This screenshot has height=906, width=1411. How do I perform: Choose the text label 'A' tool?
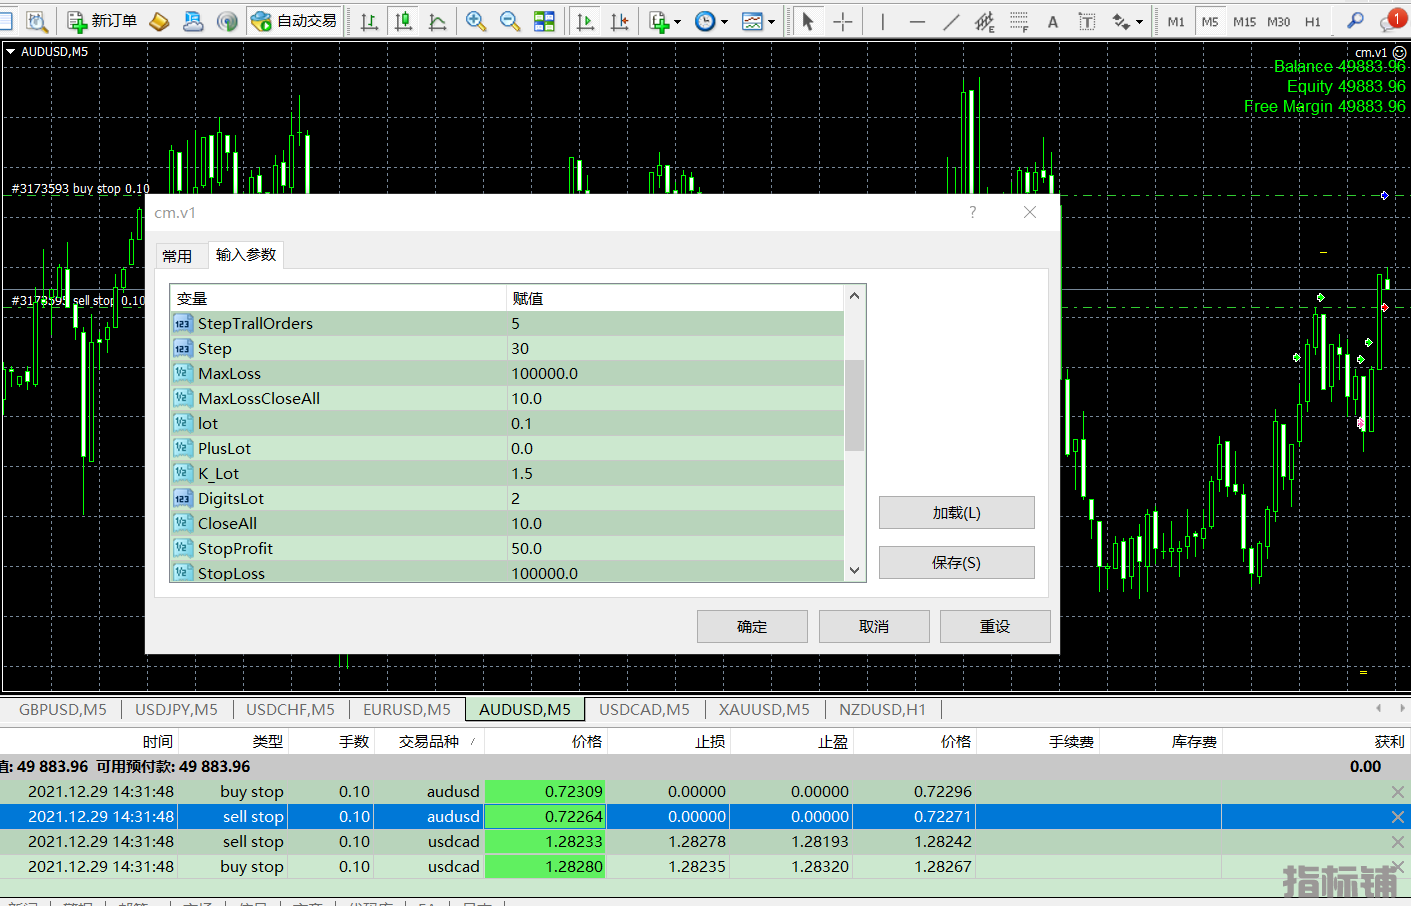pyautogui.click(x=1053, y=22)
